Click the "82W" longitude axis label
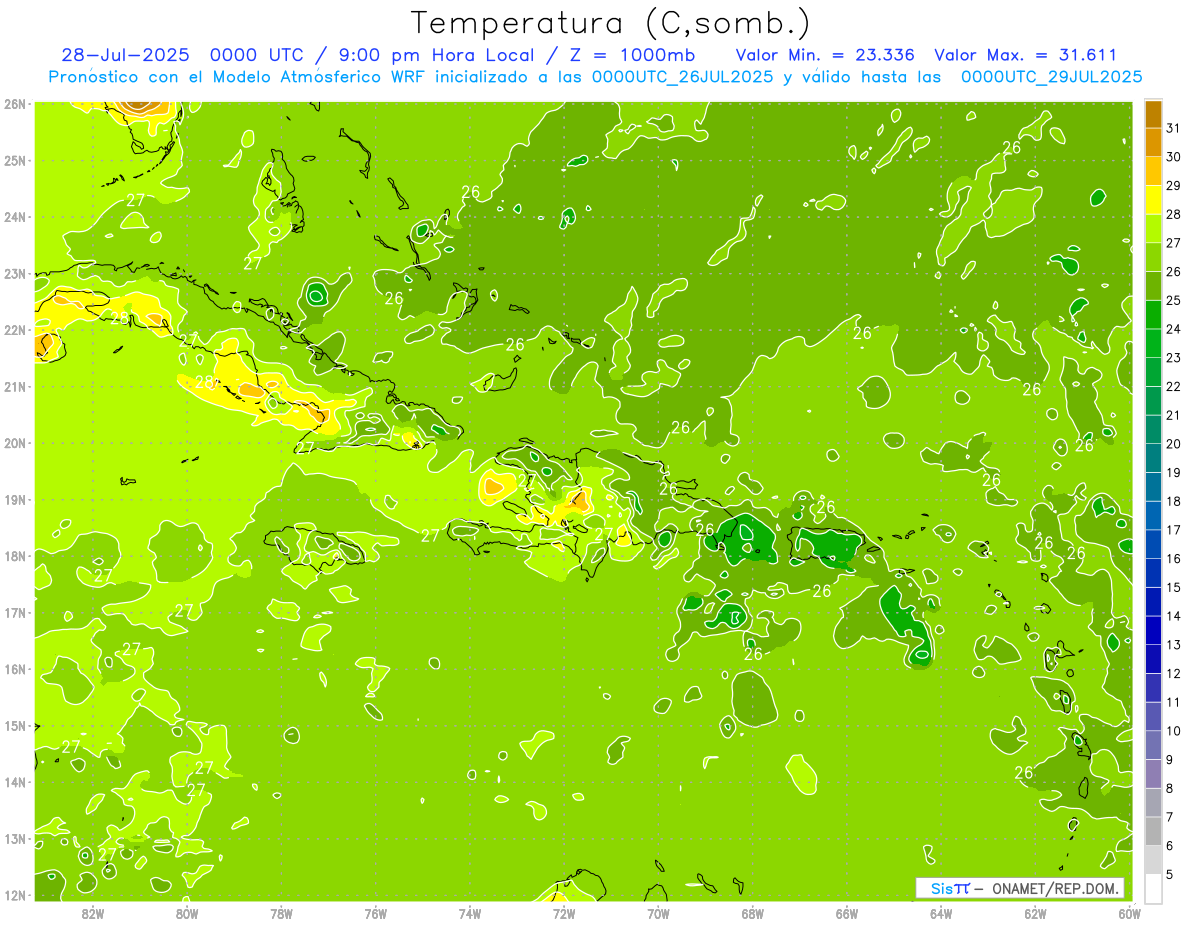The height and width of the screenshot is (927, 1200). pyautogui.click(x=93, y=913)
